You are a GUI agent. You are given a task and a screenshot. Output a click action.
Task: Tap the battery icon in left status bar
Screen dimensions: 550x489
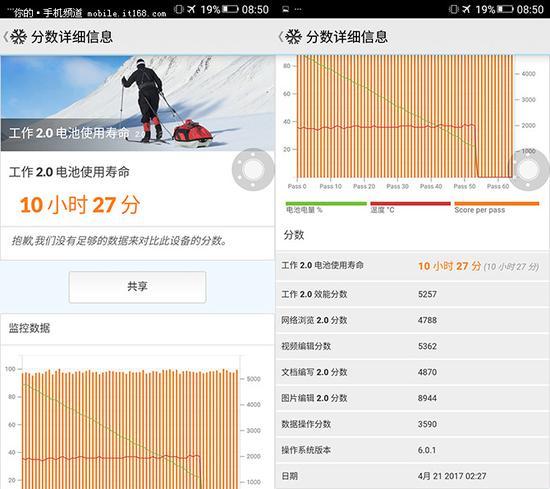(x=230, y=9)
